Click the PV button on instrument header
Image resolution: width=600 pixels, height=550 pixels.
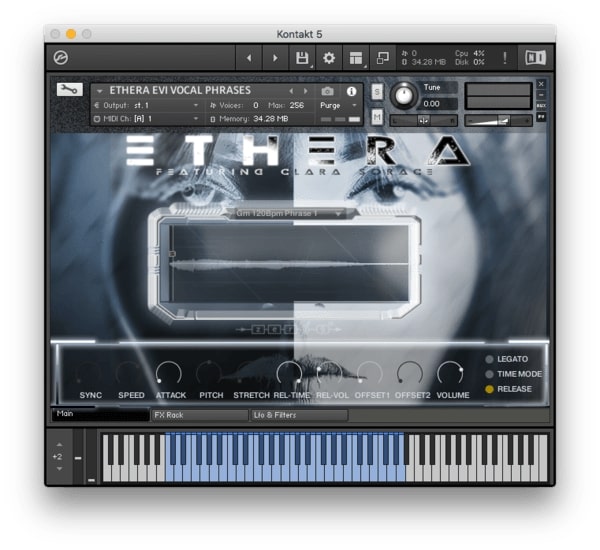pyautogui.click(x=541, y=116)
